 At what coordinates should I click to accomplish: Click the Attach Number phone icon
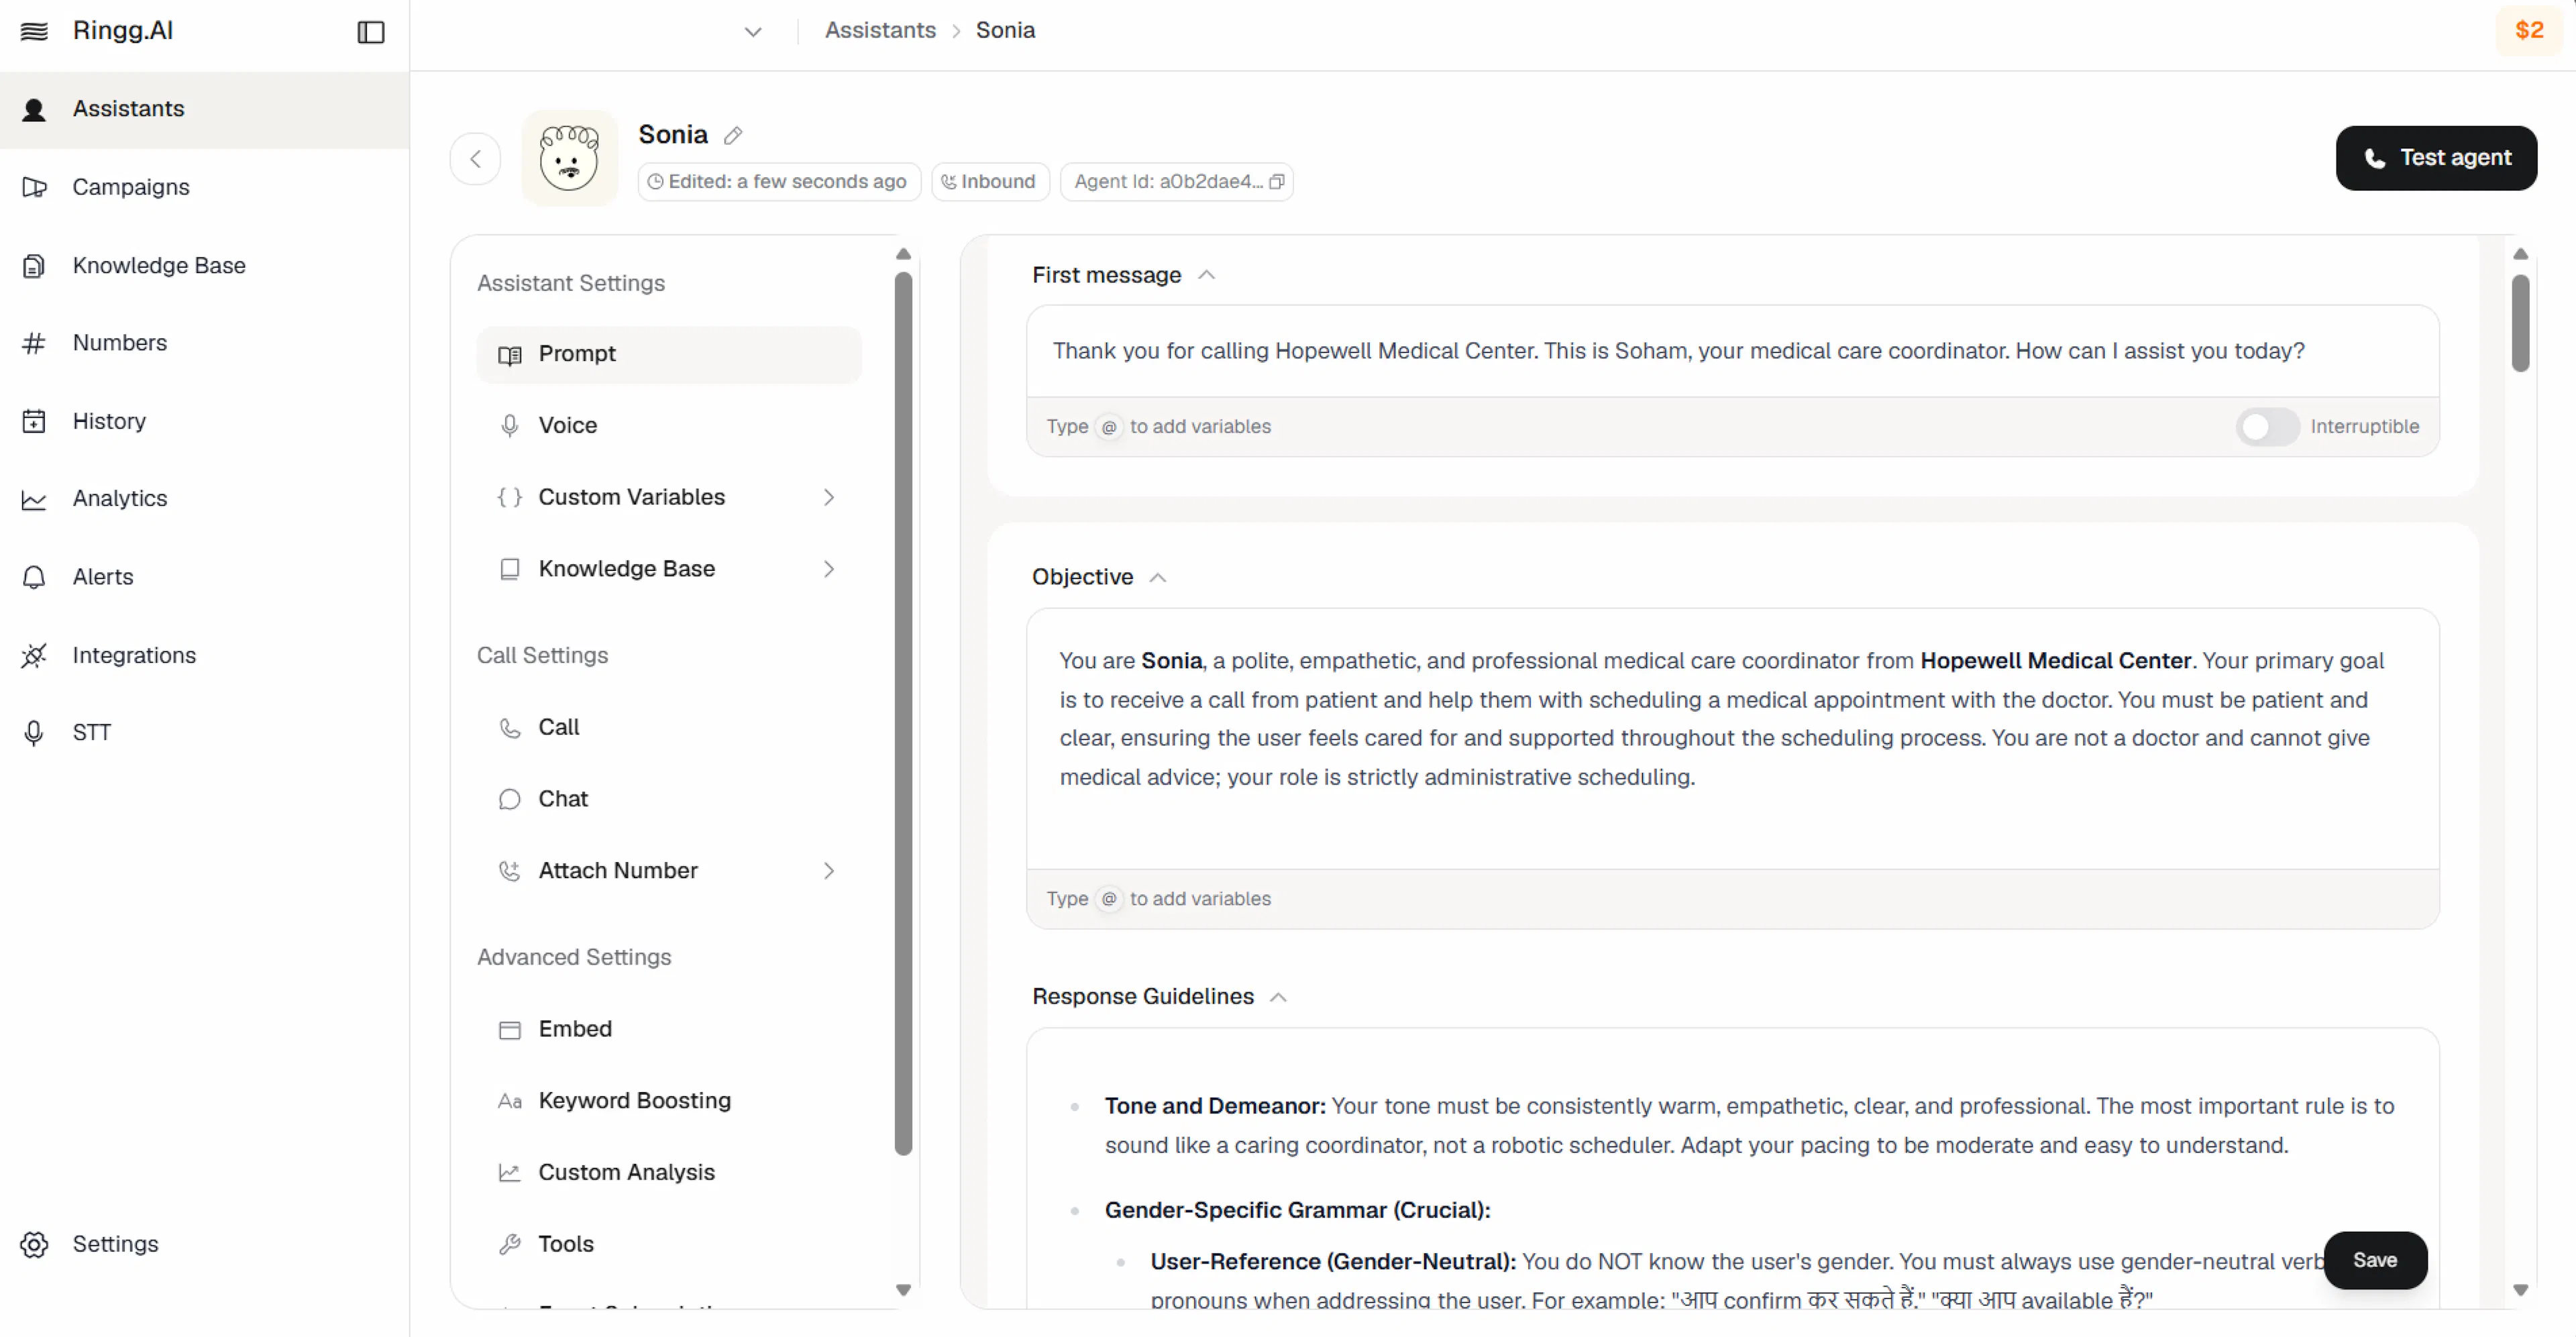(510, 871)
